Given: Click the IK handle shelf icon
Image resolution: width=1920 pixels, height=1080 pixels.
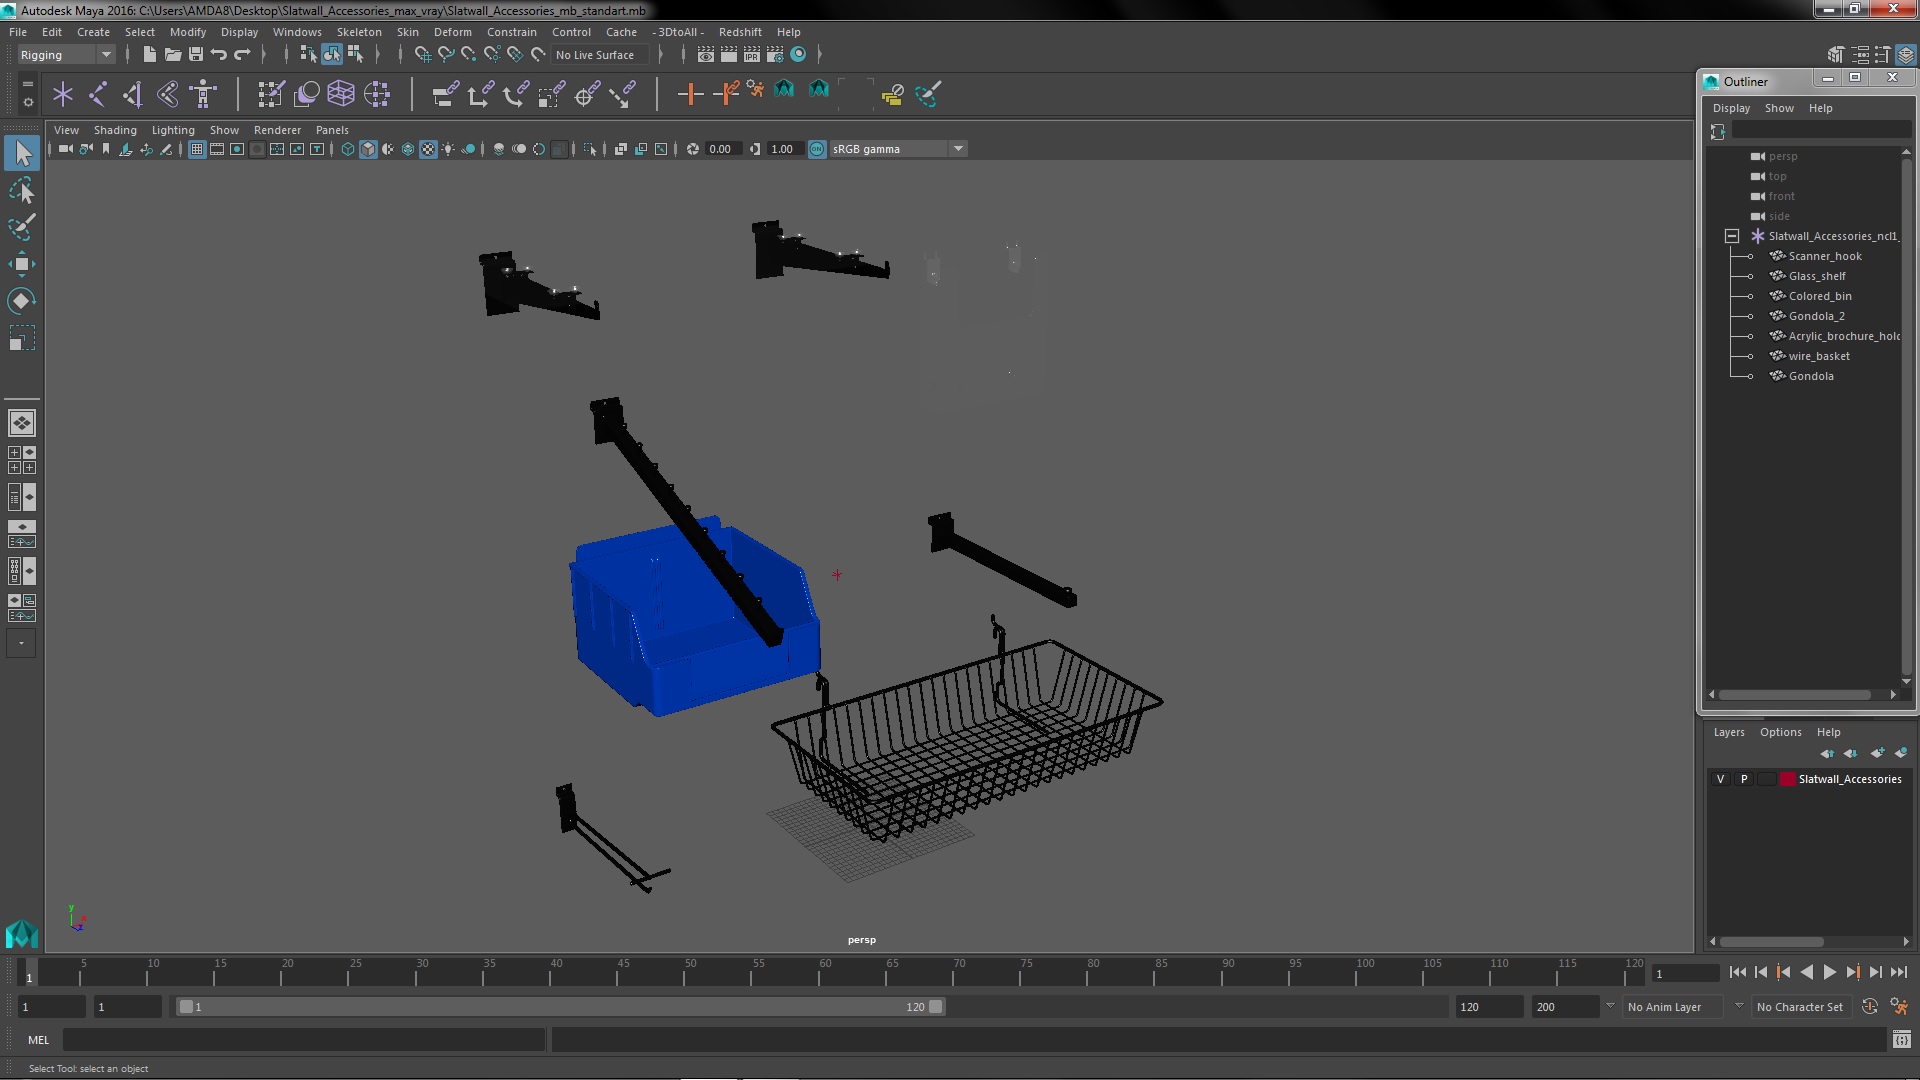Looking at the screenshot, I should [133, 94].
